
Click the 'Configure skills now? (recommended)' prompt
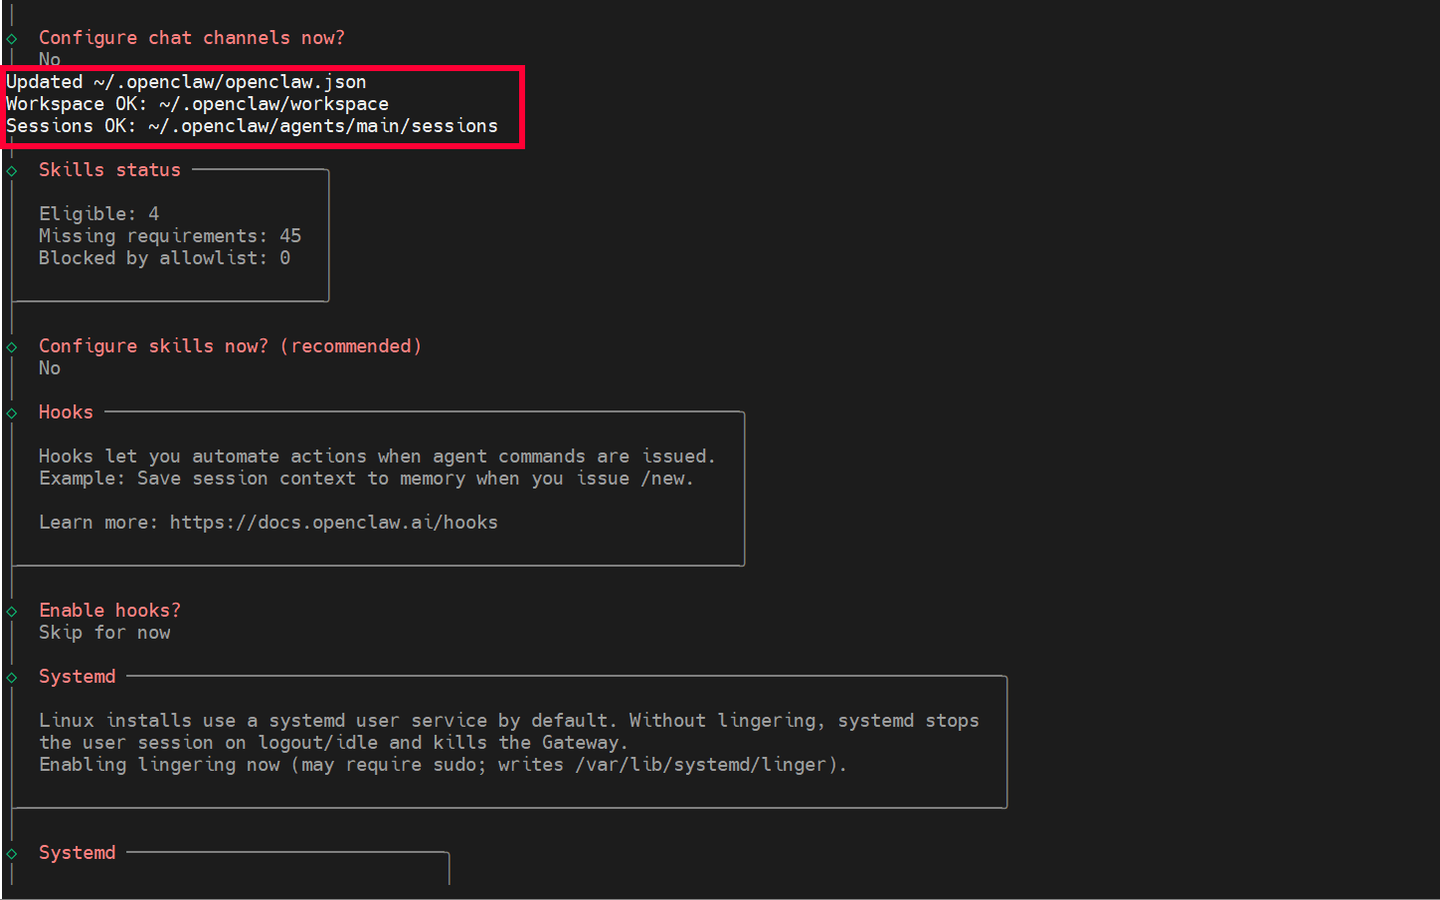tap(229, 345)
